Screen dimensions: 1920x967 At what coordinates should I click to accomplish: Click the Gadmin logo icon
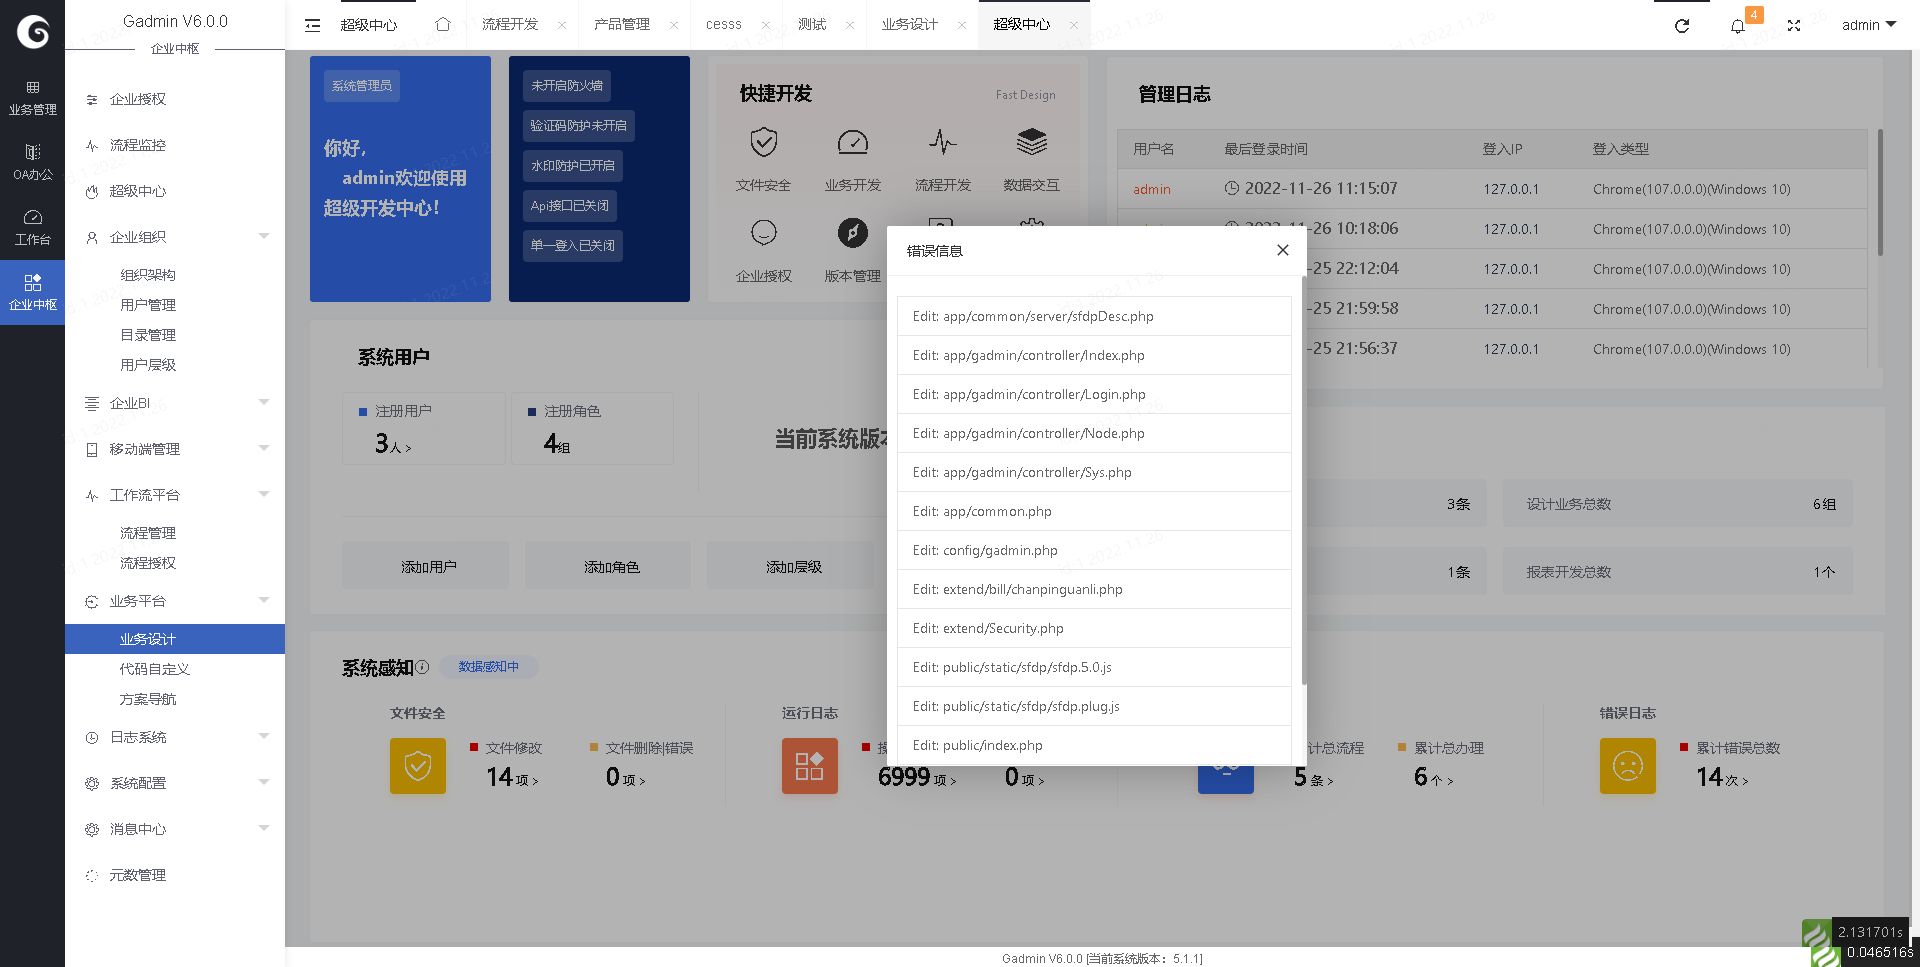tap(32, 32)
